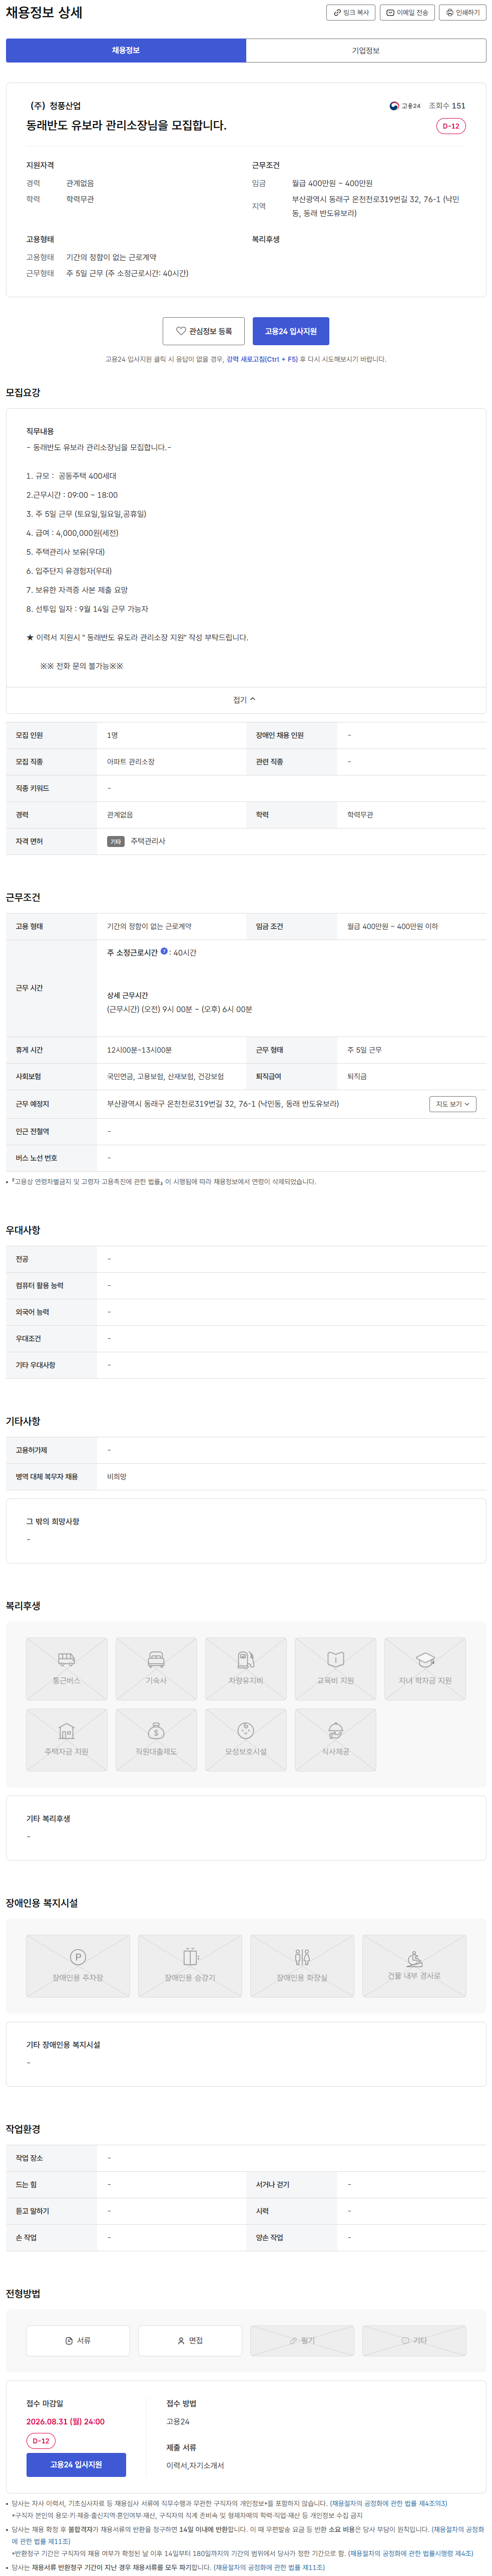This screenshot has width=492, height=2576.
Task: Click 국민연금, 고용보험, 산재보험, 건강보험 text
Action: click(x=165, y=1077)
